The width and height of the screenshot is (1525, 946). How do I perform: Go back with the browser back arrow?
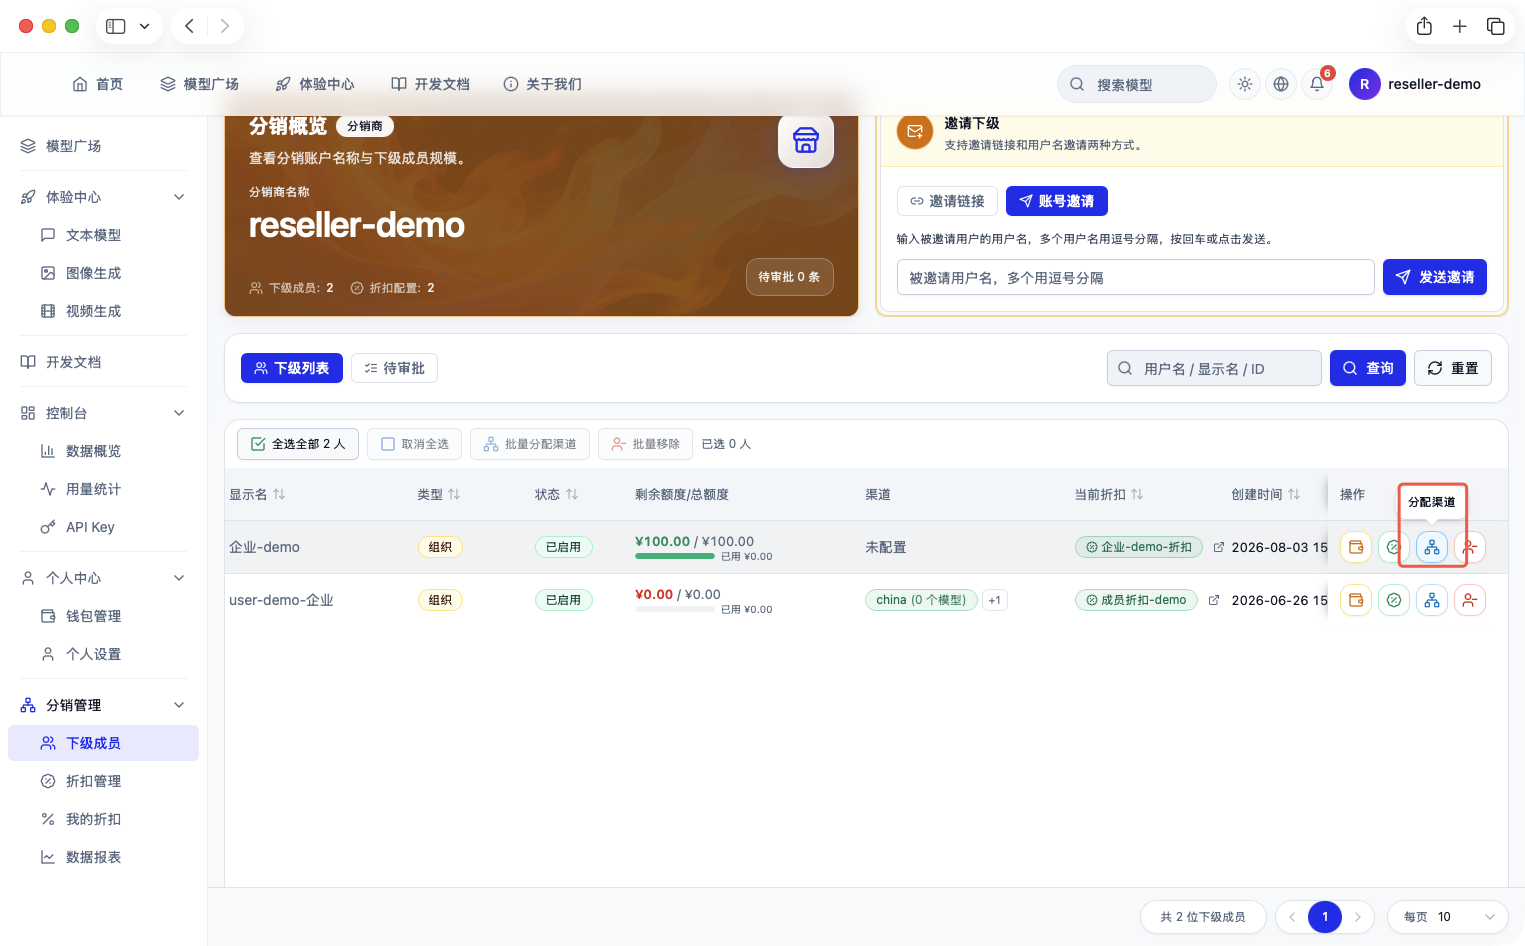pos(189,26)
